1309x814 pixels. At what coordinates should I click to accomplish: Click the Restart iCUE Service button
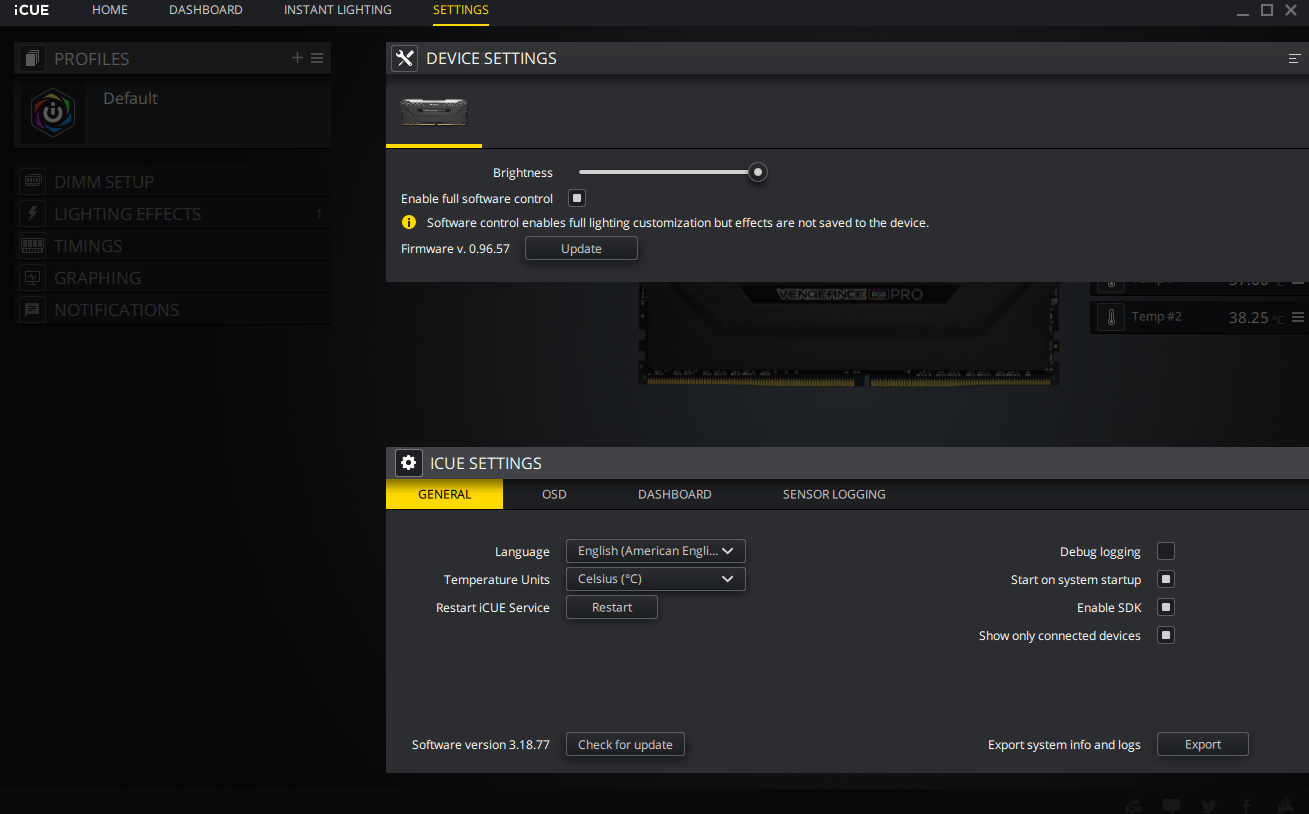[612, 607]
